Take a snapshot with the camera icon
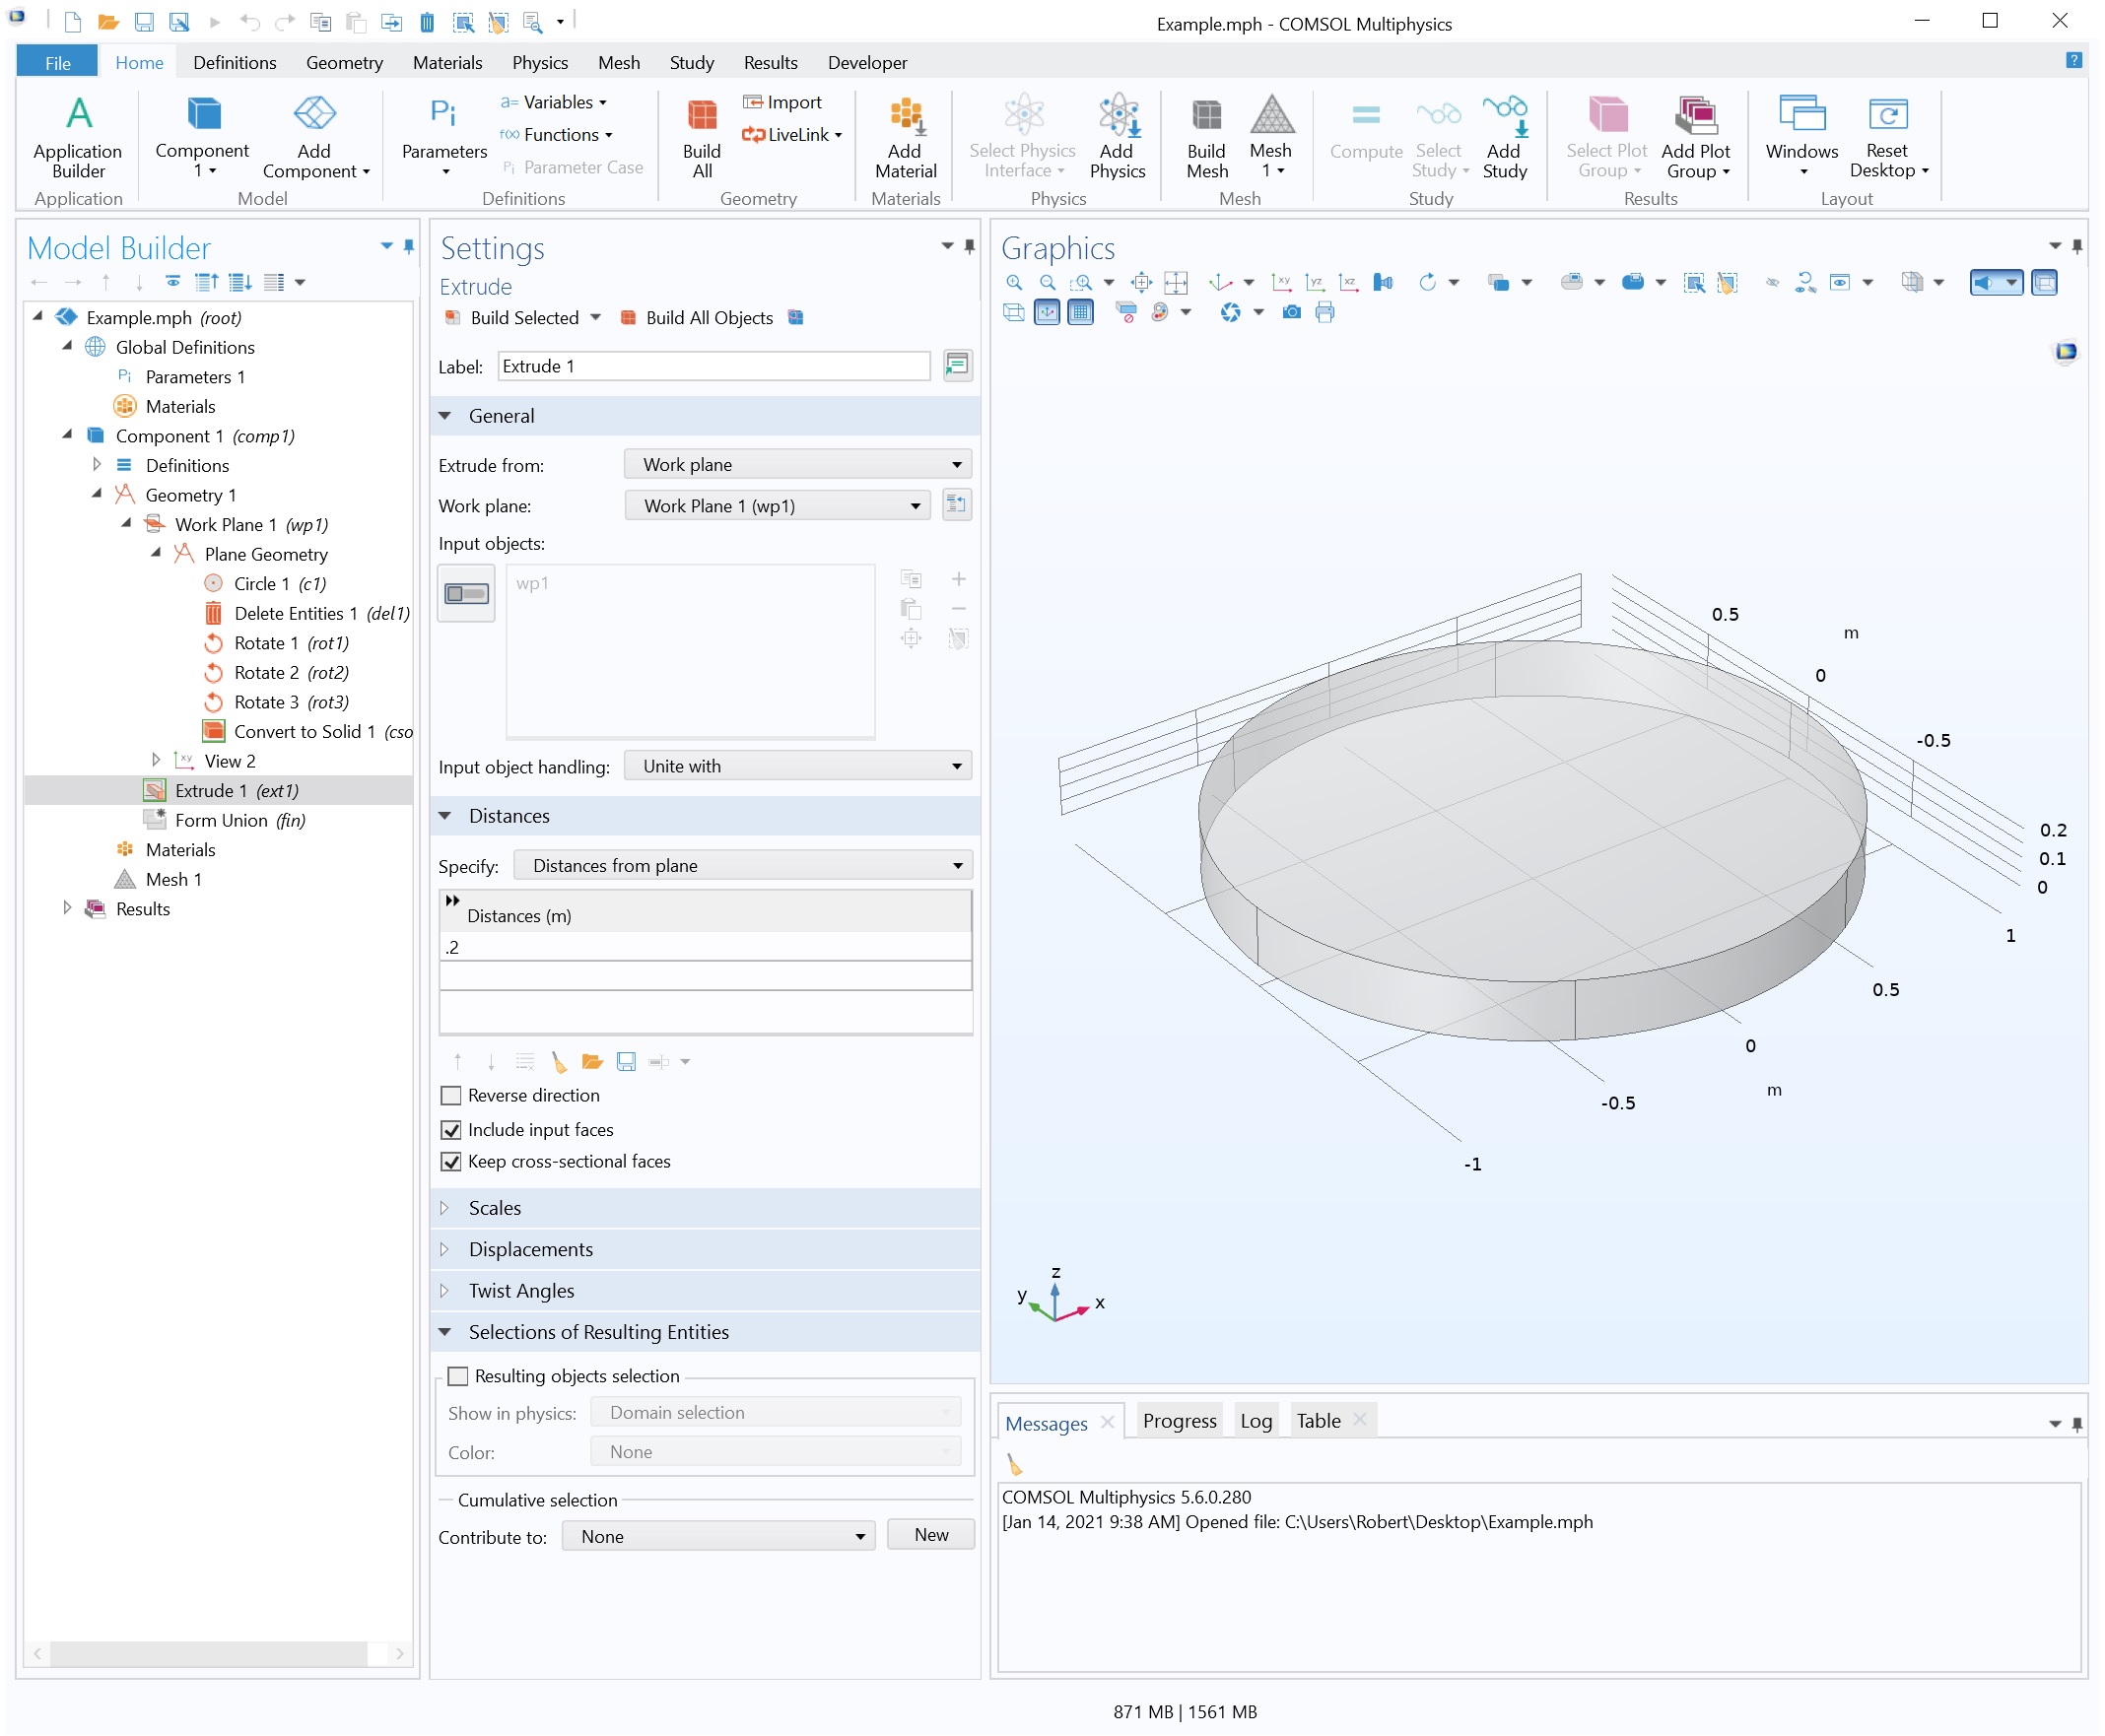Image resolution: width=2105 pixels, height=1736 pixels. tap(1291, 313)
